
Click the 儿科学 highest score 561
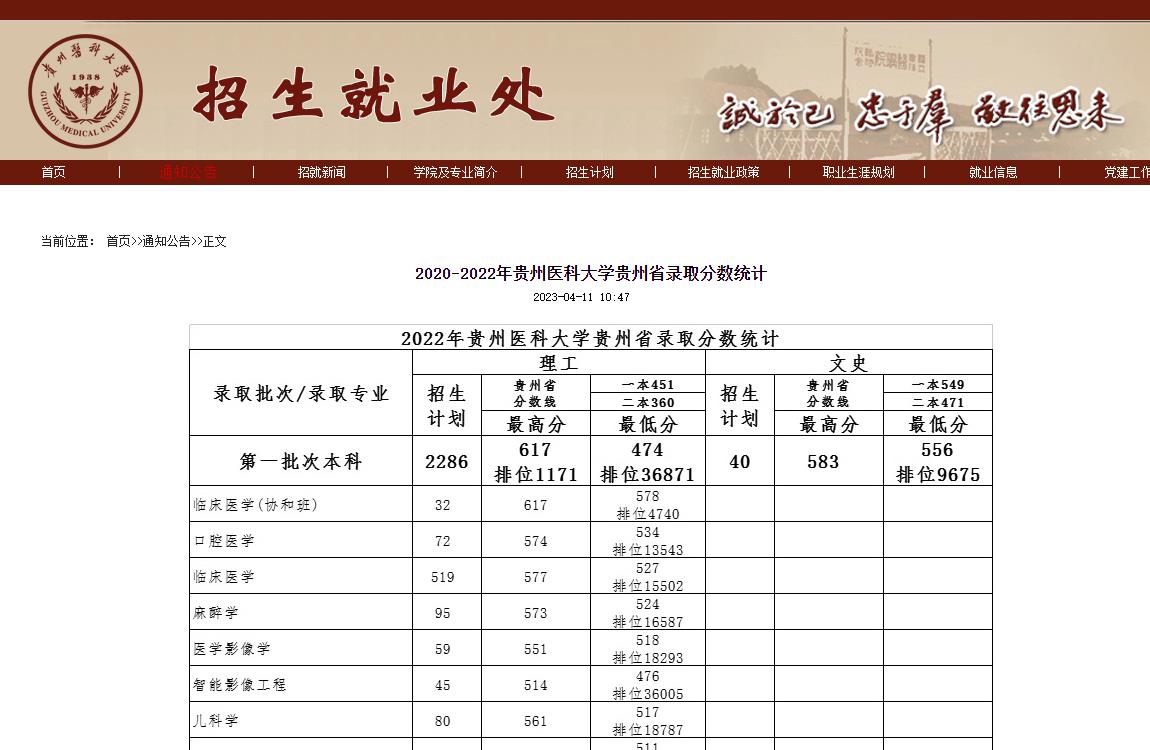point(535,721)
